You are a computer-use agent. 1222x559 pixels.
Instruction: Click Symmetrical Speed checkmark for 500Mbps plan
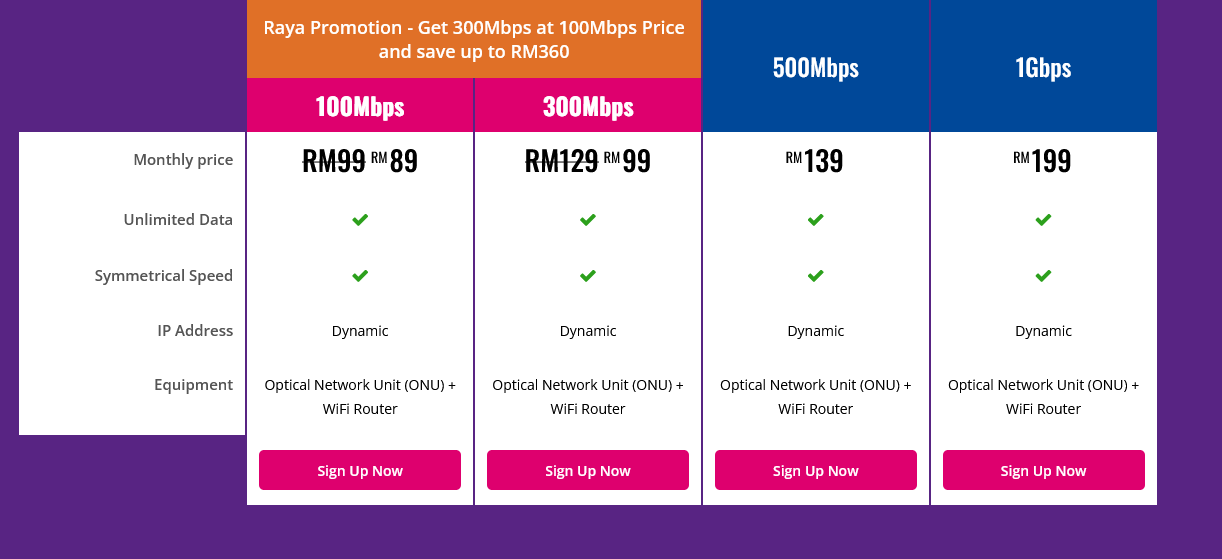click(x=816, y=276)
